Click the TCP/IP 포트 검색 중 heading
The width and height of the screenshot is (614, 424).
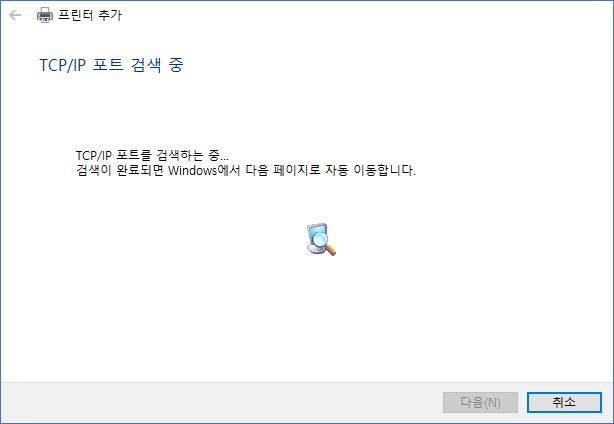(x=112, y=65)
